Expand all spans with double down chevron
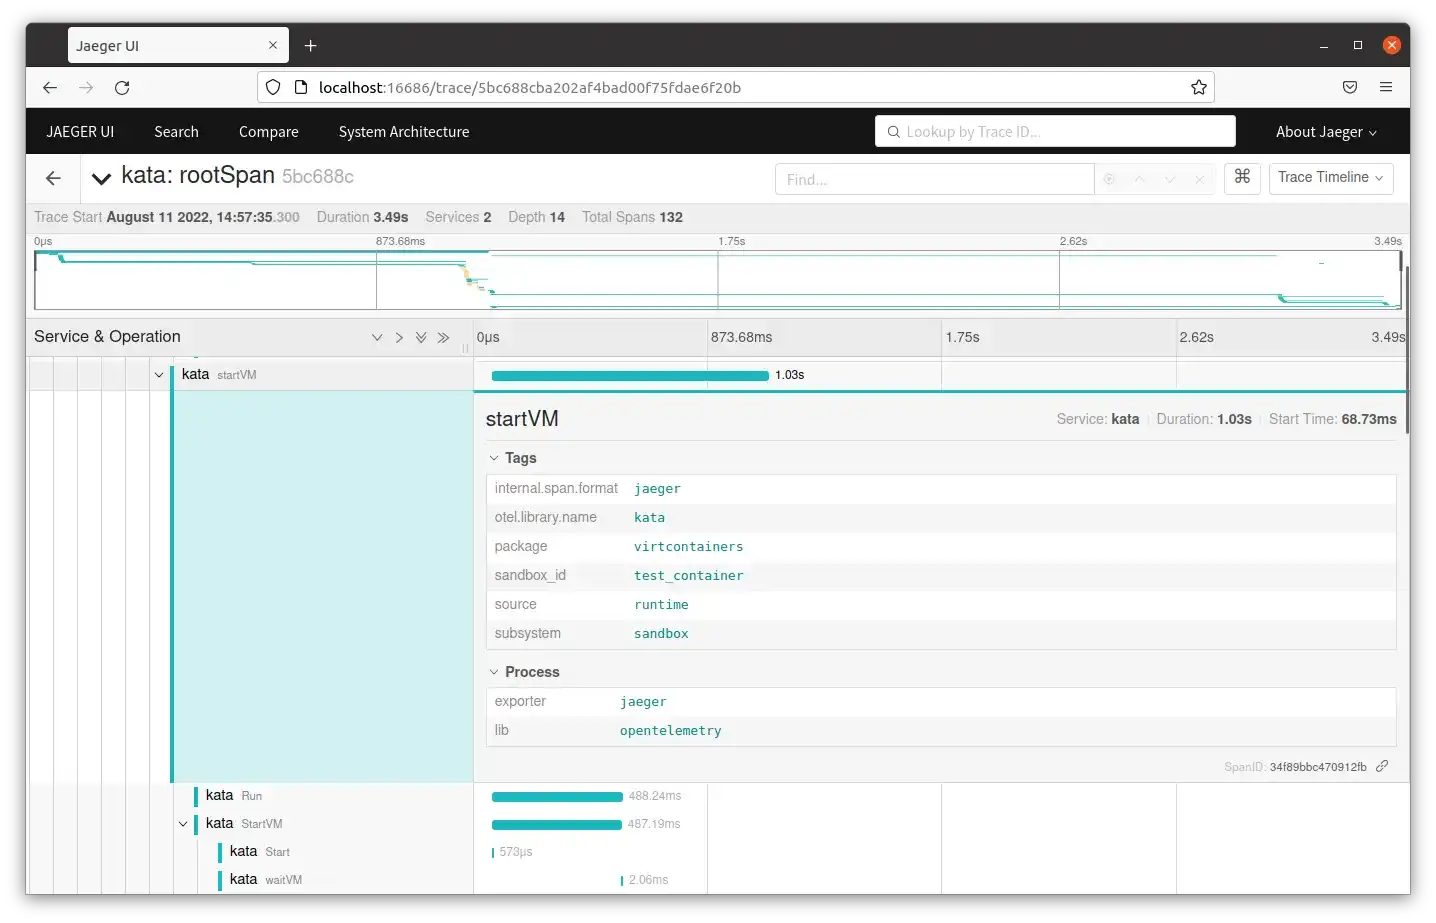The height and width of the screenshot is (923, 1436). [x=421, y=338]
